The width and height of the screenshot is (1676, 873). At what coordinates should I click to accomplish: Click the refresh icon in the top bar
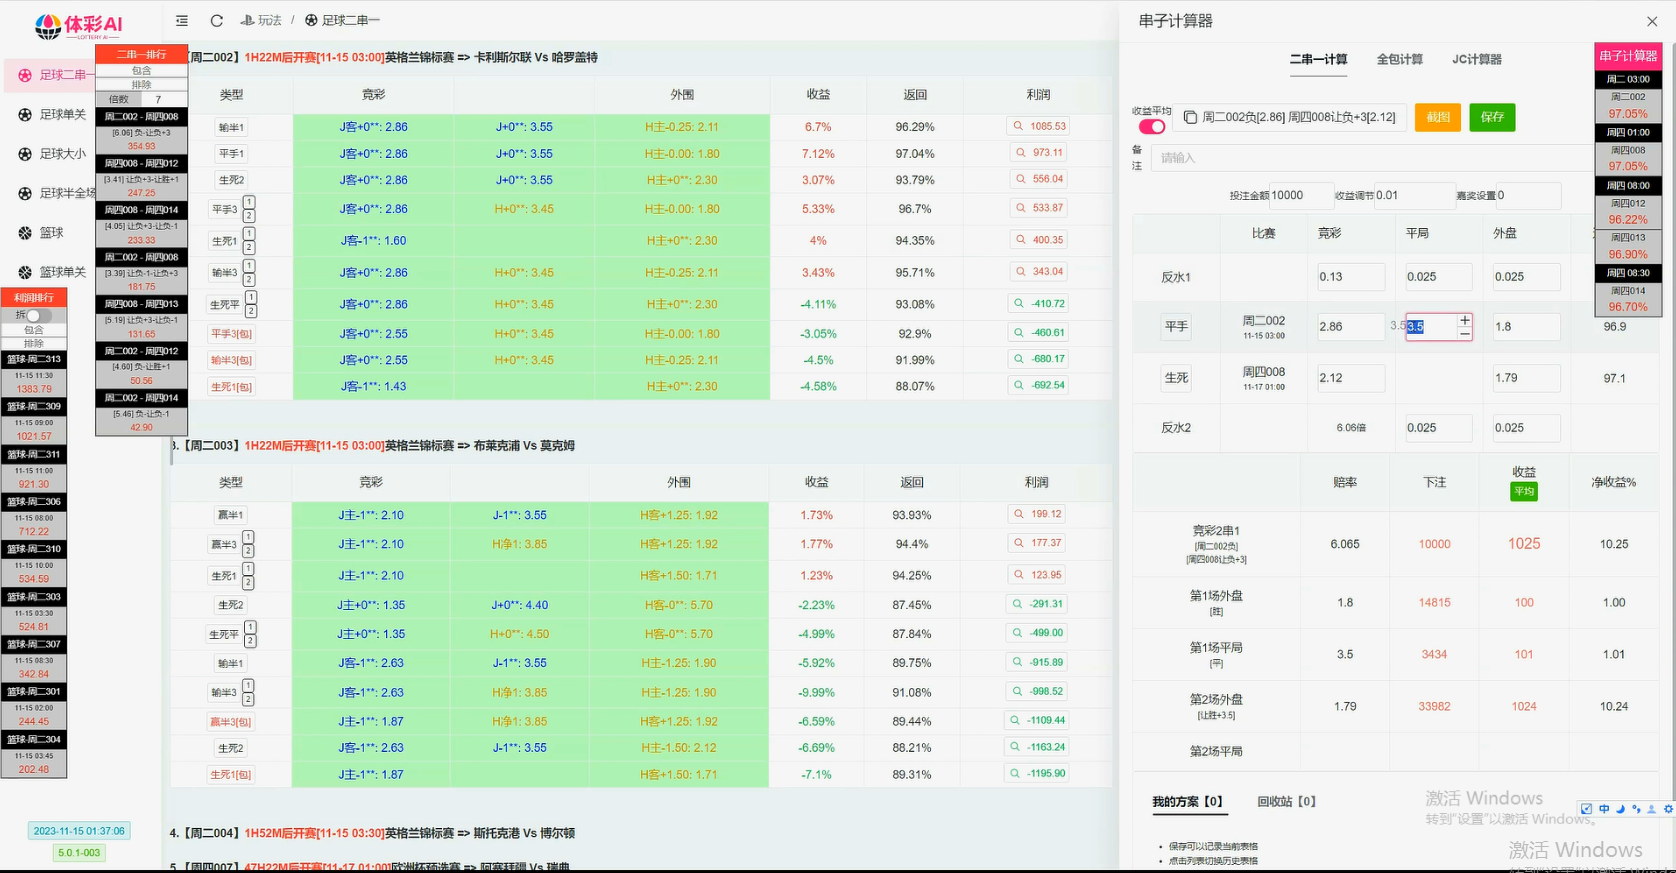(216, 20)
